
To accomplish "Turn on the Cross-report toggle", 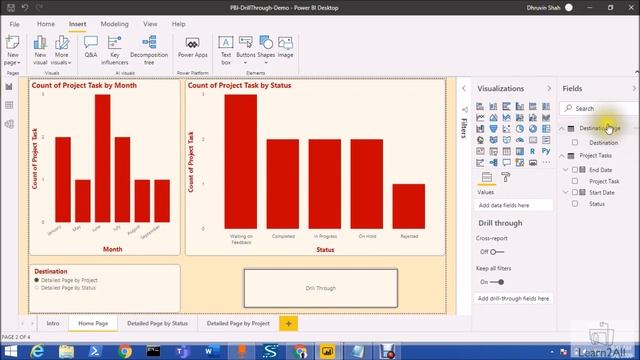I will (497, 252).
